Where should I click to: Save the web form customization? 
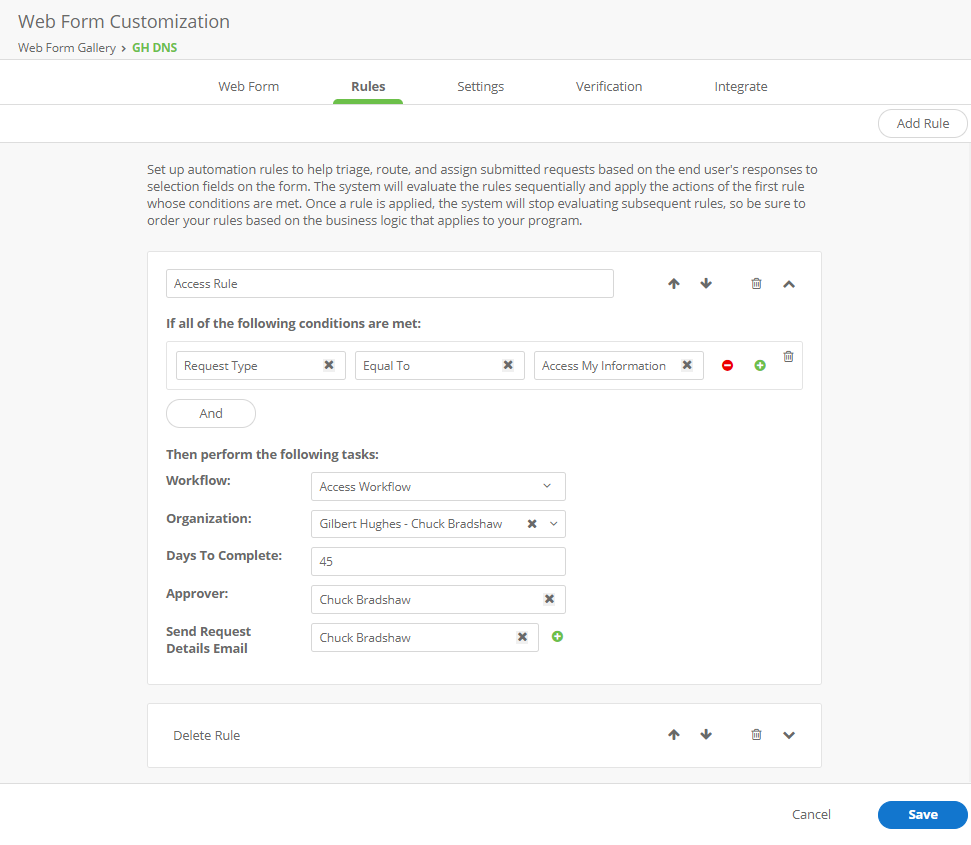921,814
